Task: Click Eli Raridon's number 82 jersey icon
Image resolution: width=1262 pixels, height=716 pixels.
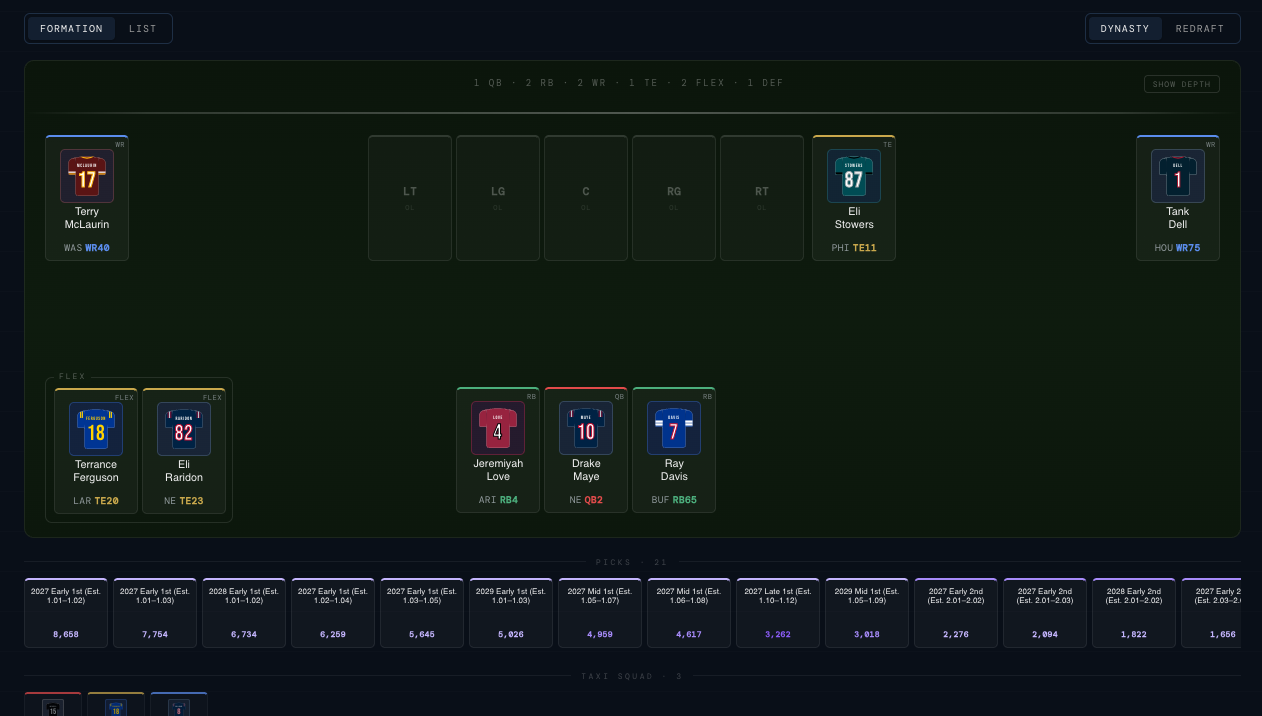Action: 184,429
